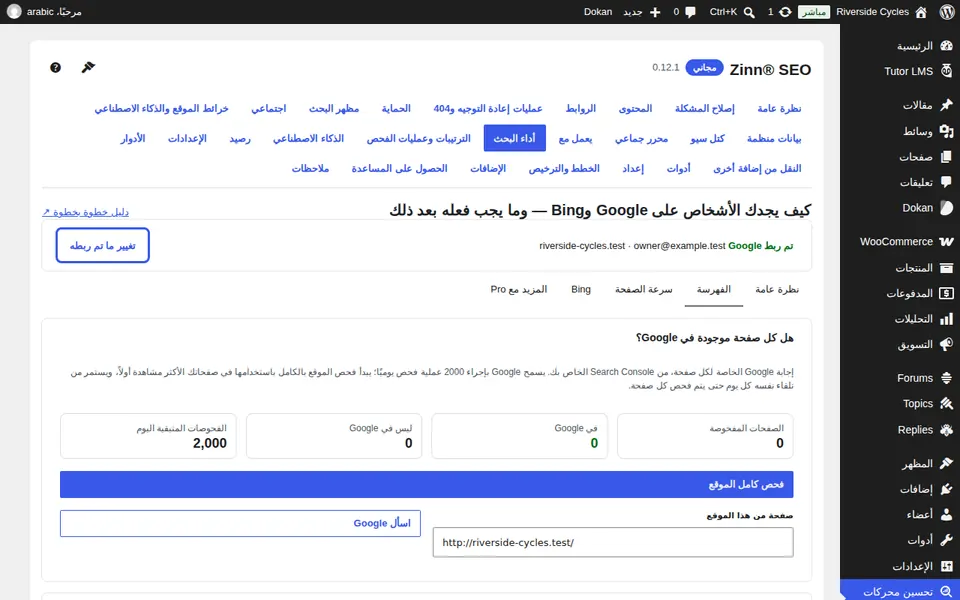960x600 pixels.
Task: Click the help question mark icon
Action: tap(55, 67)
